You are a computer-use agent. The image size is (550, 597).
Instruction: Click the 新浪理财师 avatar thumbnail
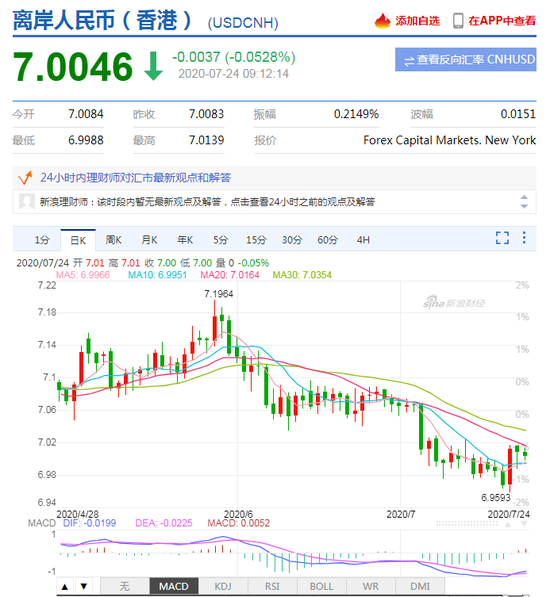coord(27,201)
